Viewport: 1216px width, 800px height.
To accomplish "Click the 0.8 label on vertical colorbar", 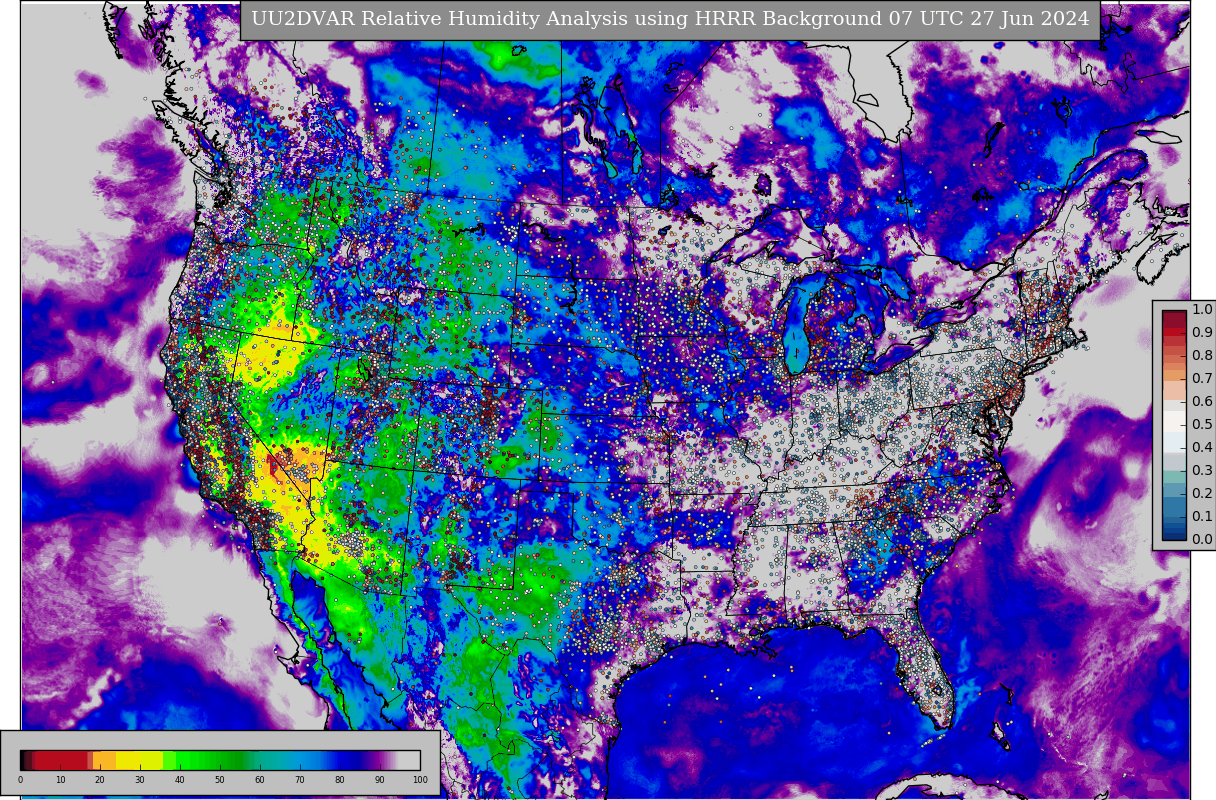I will [1202, 355].
